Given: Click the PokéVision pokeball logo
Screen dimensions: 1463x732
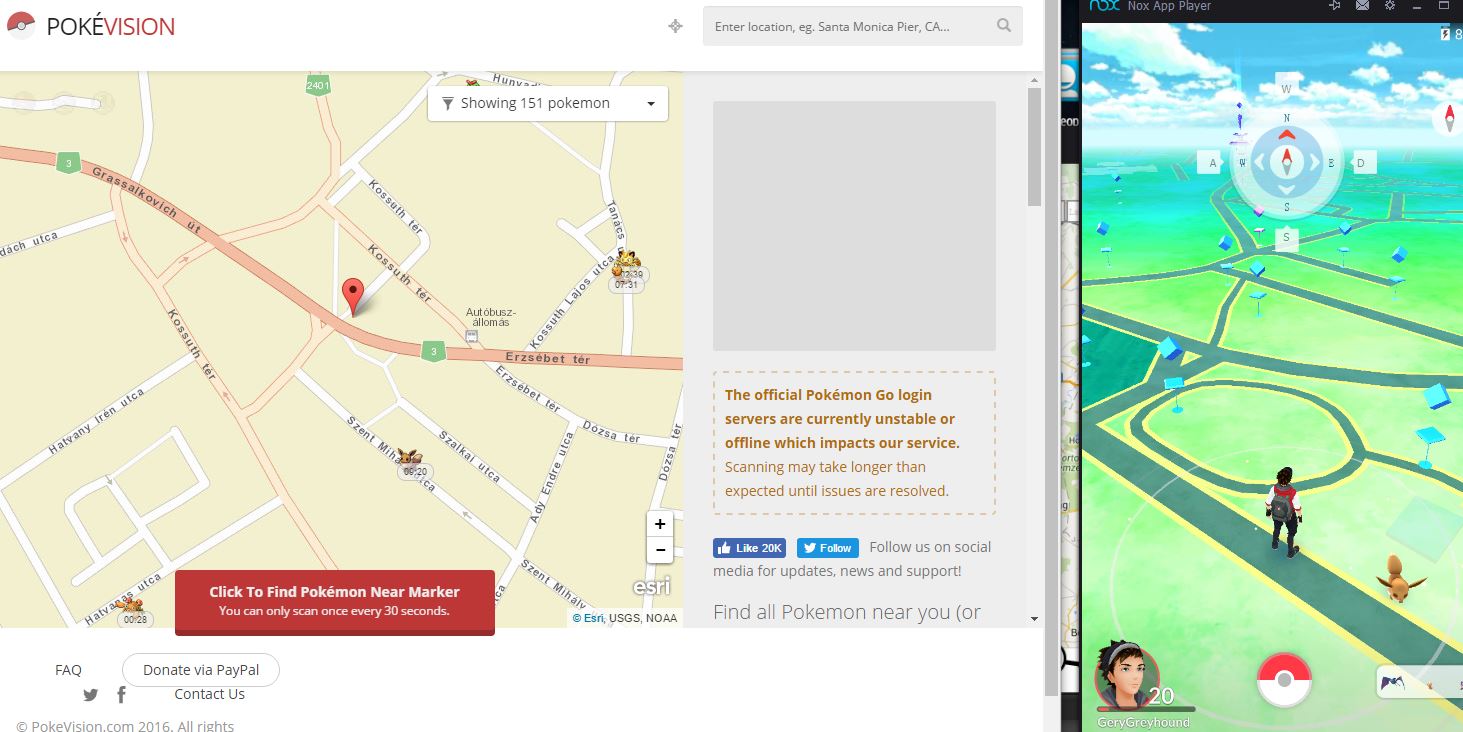Looking at the screenshot, I should pos(21,26).
